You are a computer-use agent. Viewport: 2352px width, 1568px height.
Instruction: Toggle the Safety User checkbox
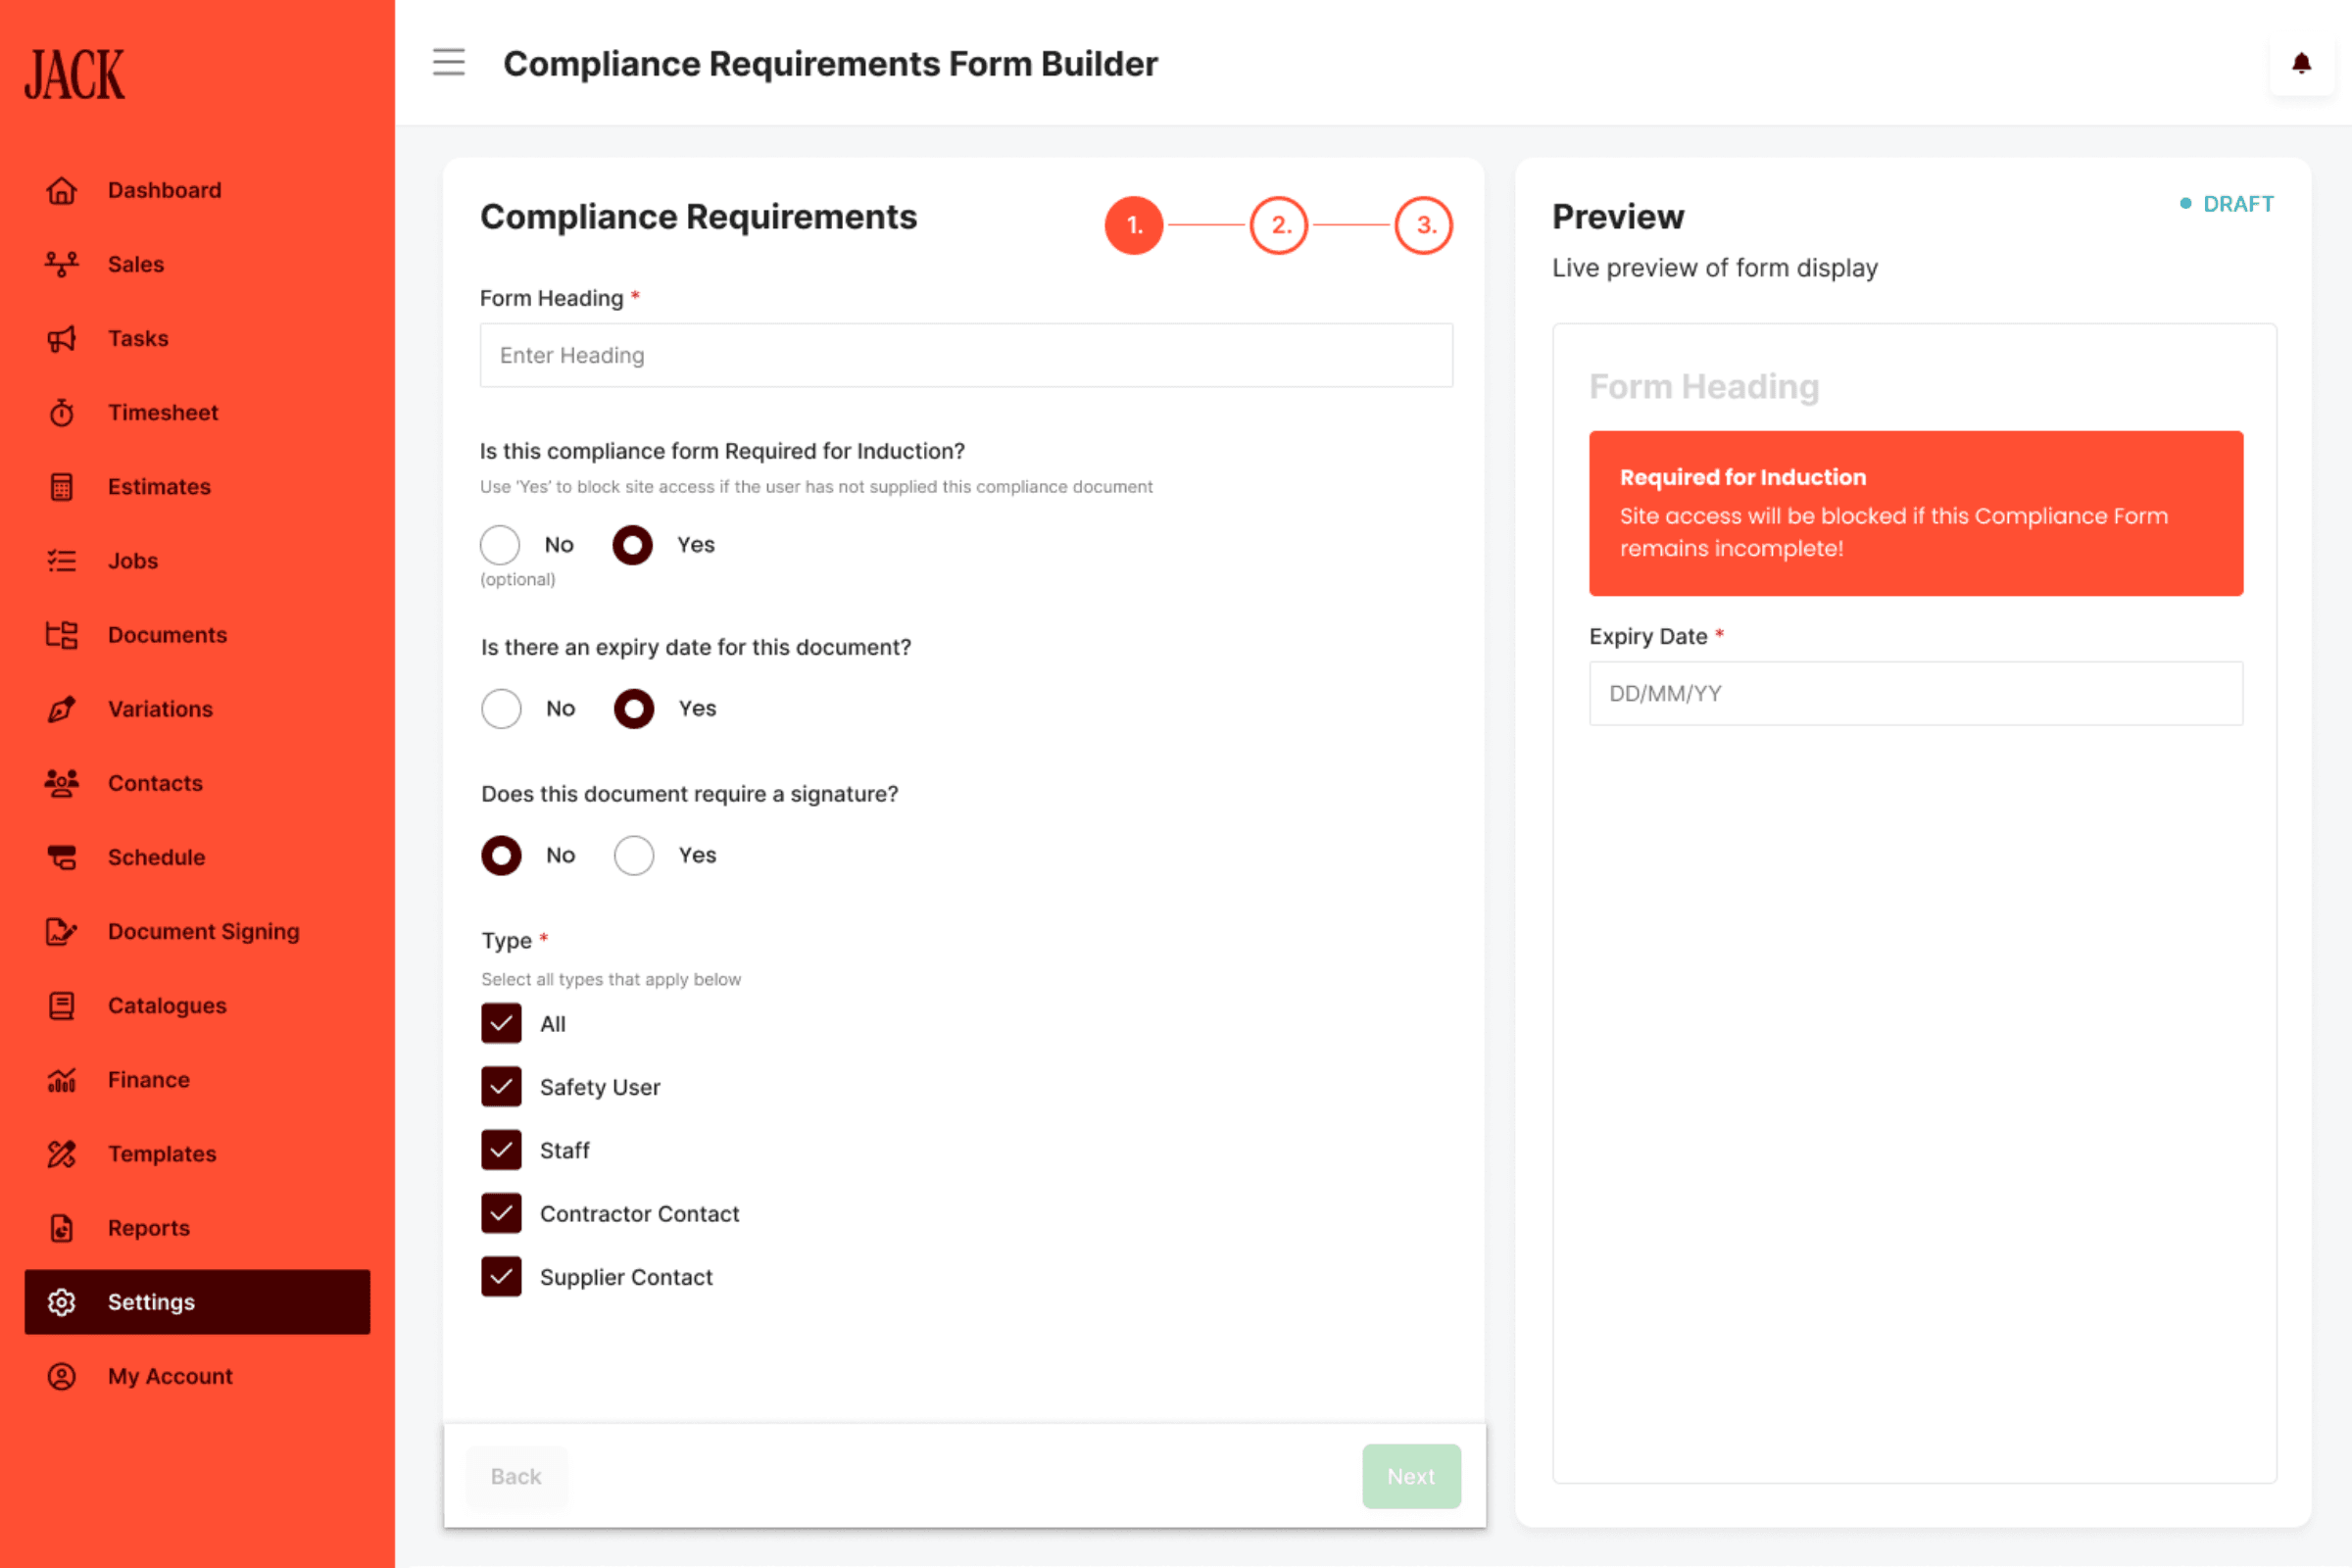[x=502, y=1087]
